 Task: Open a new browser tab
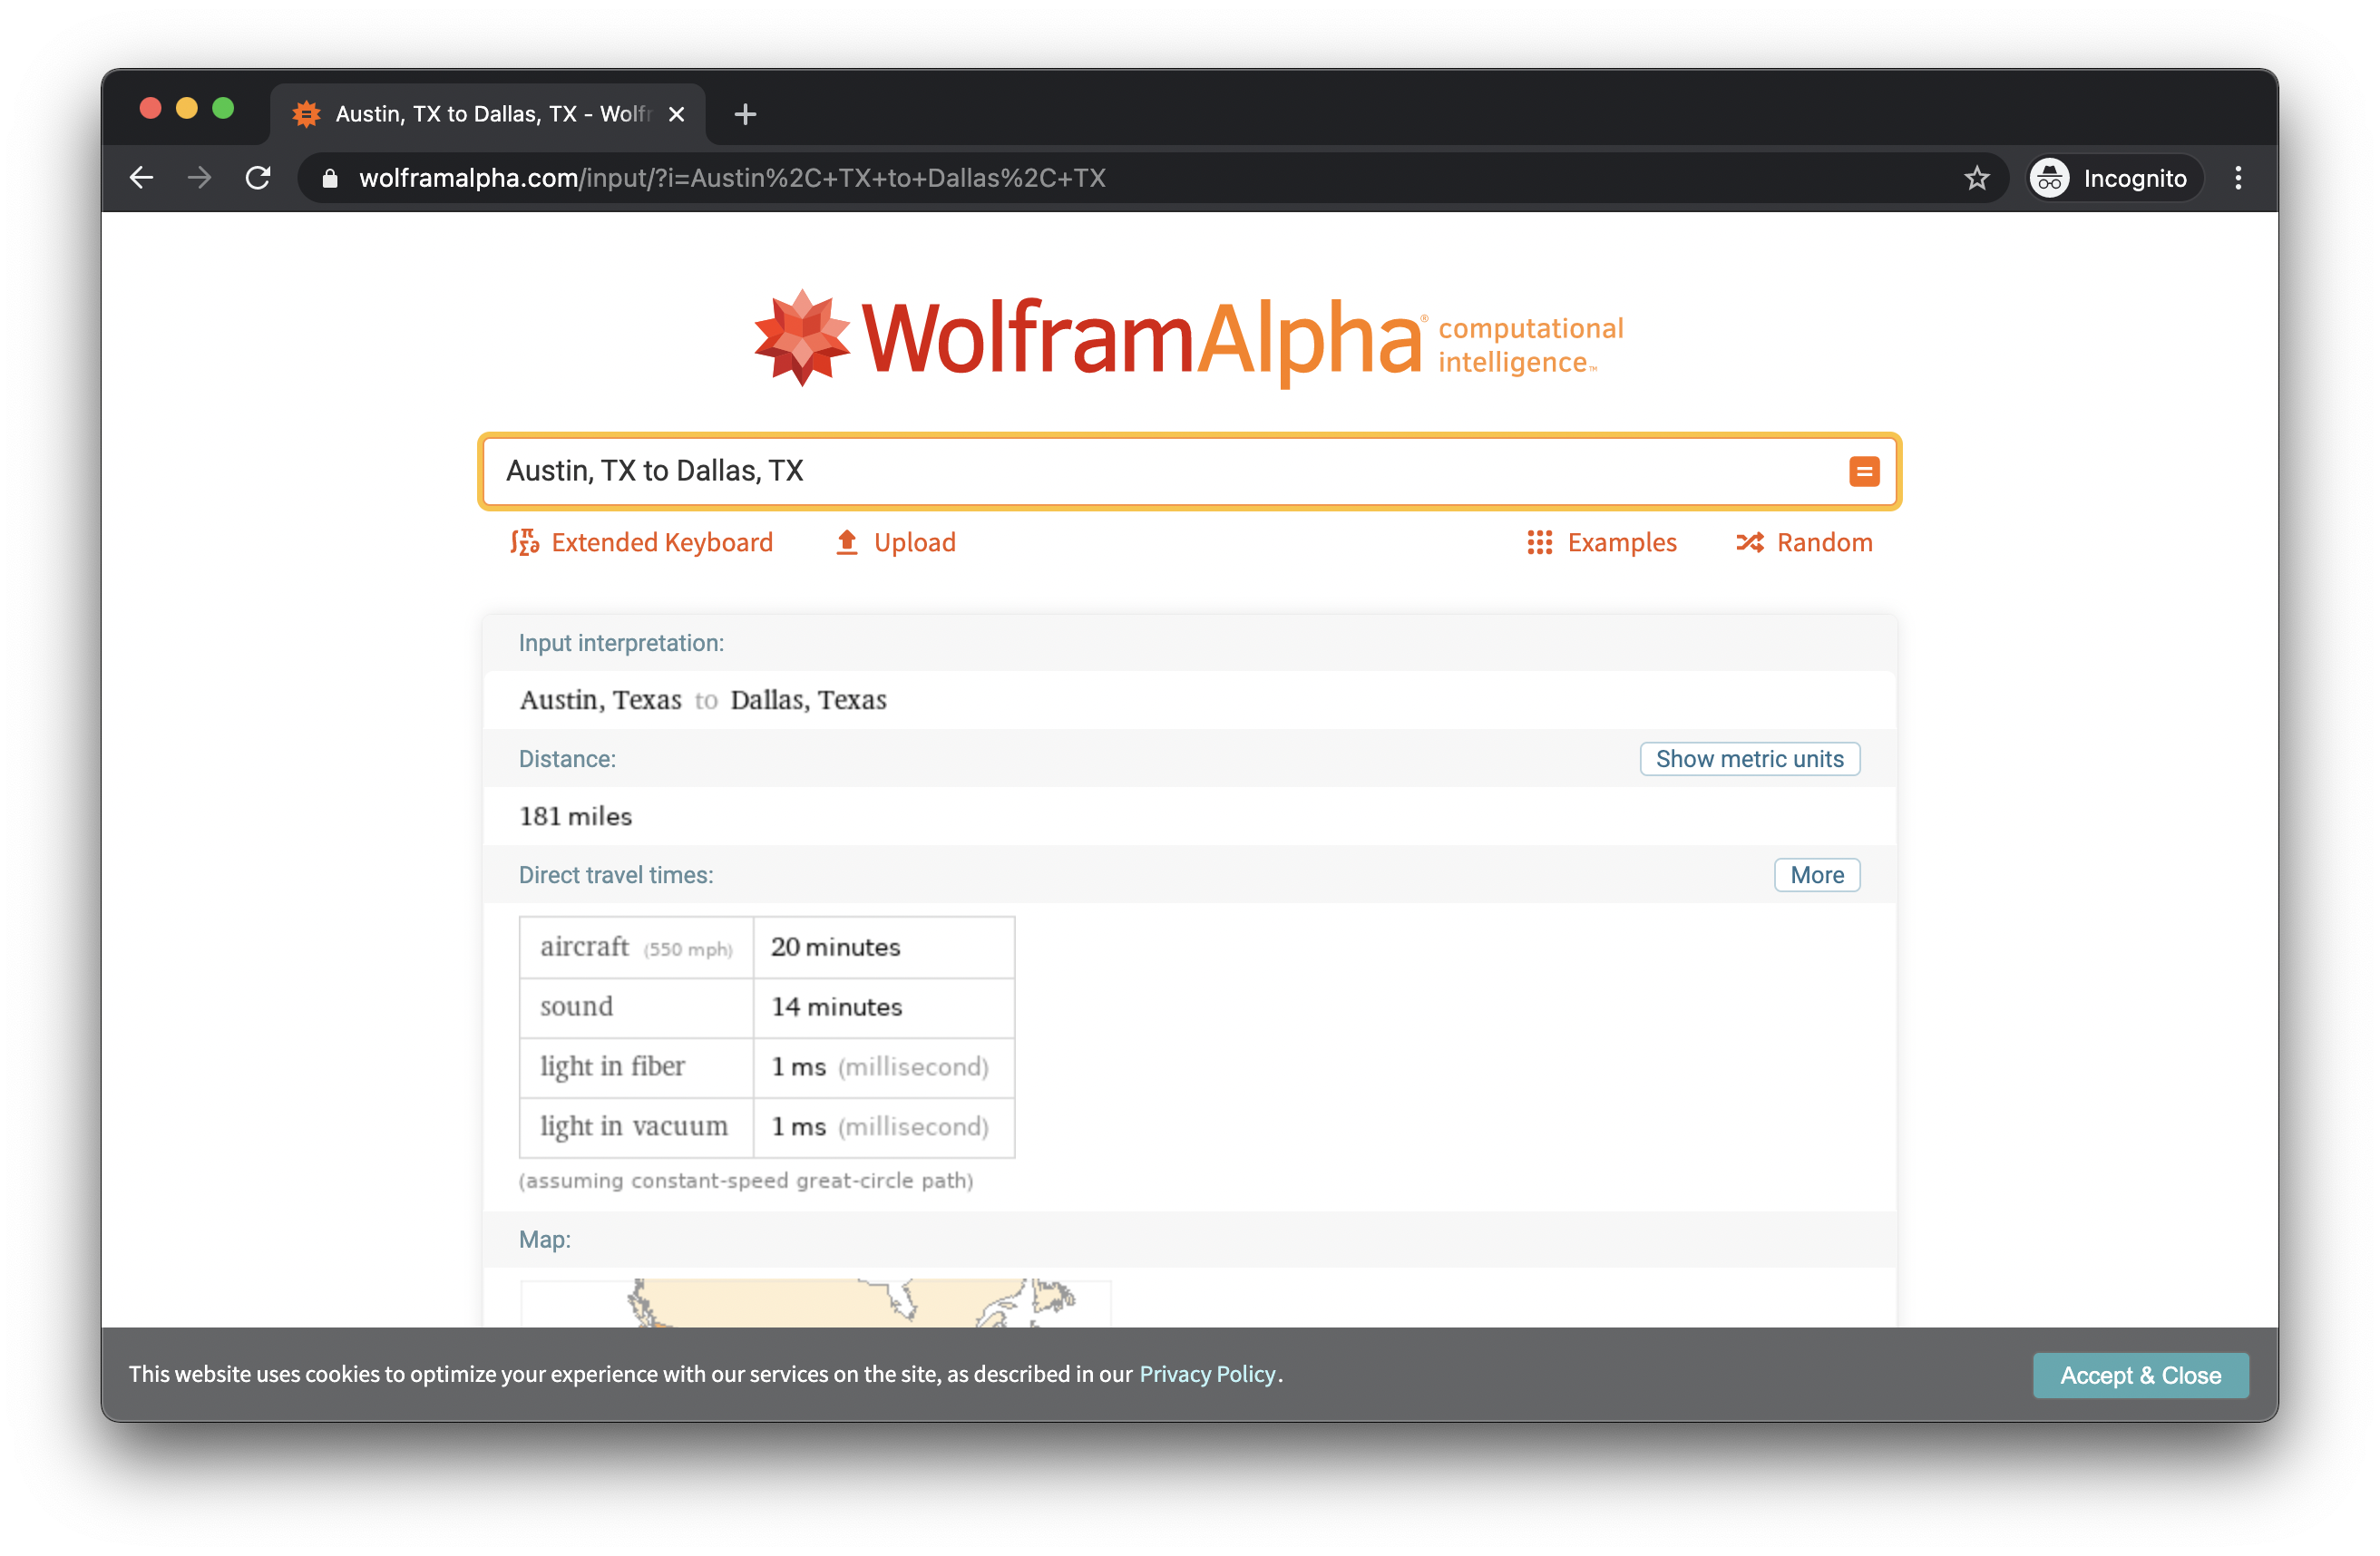coord(745,114)
